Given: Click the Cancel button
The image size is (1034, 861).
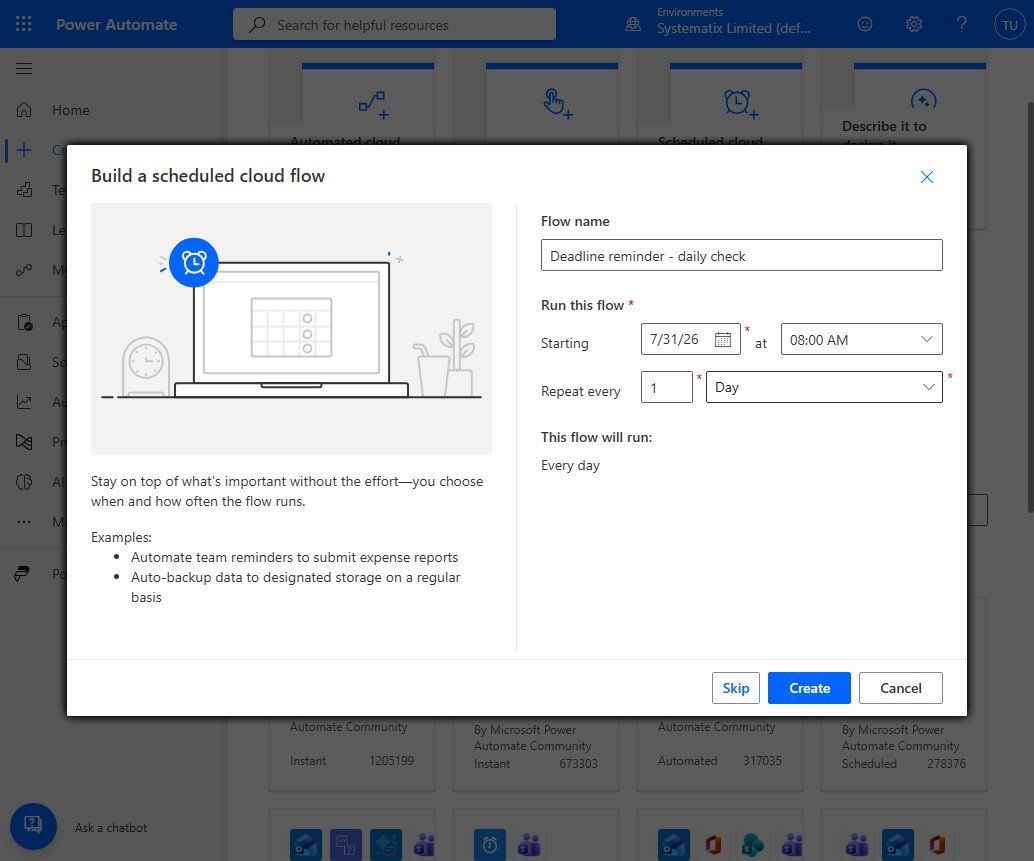Looking at the screenshot, I should coord(900,688).
